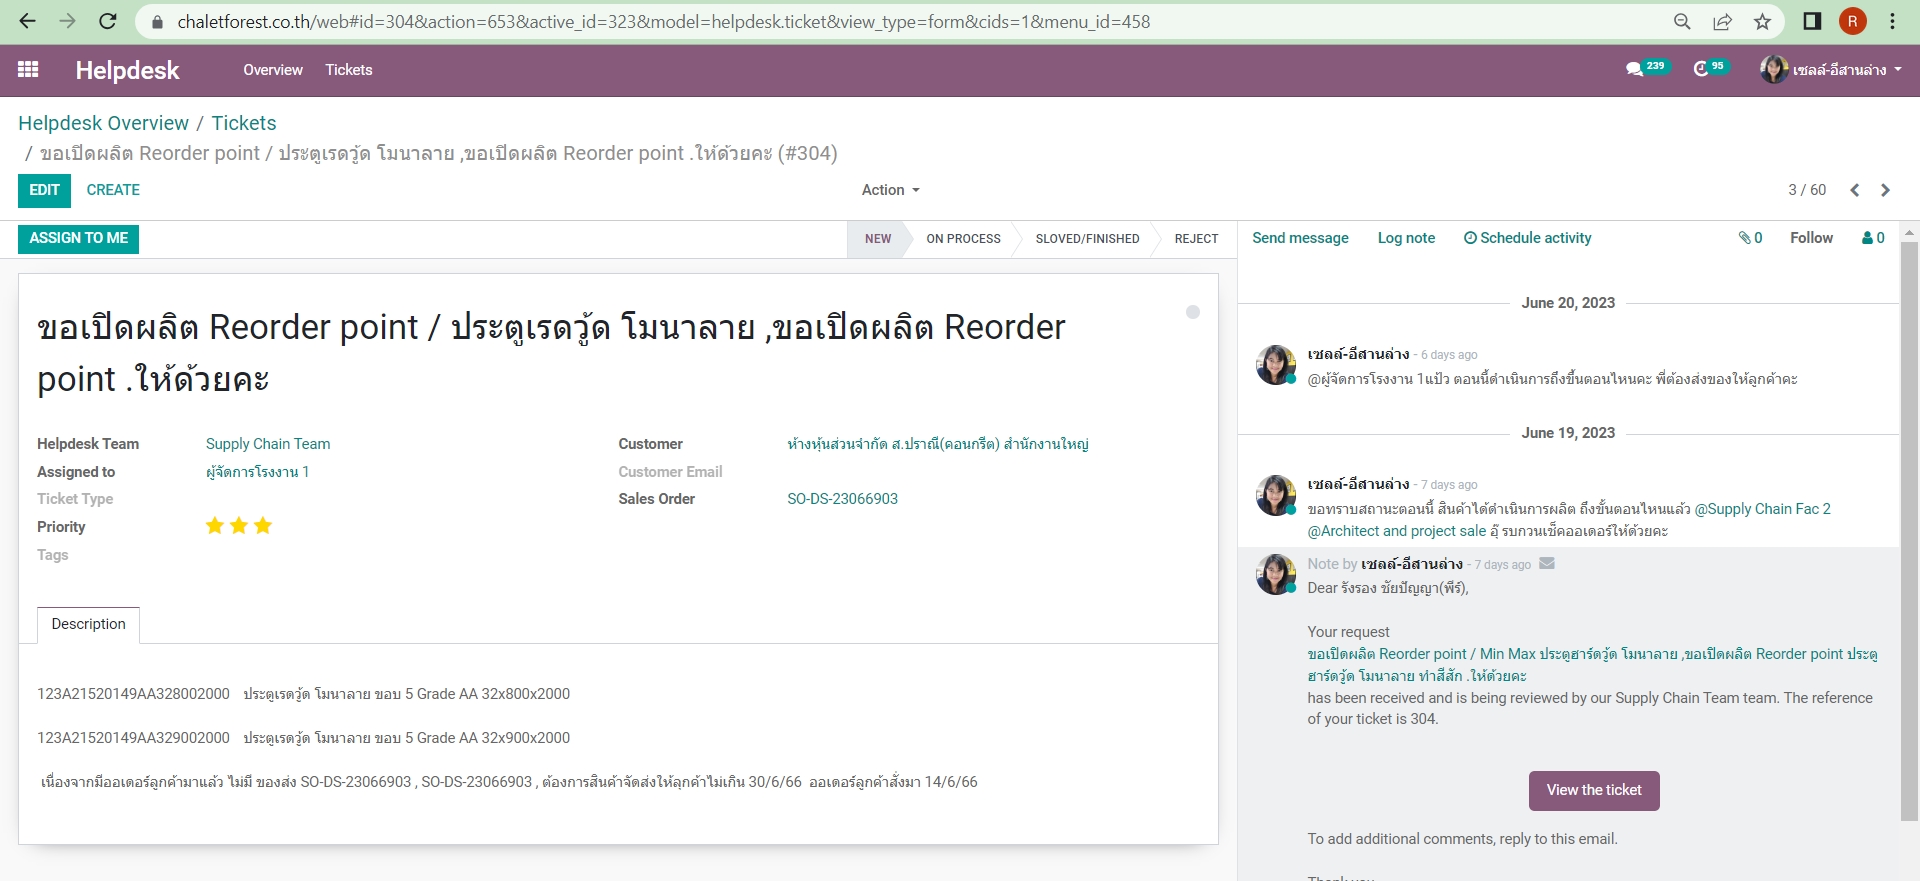1920x881 pixels.
Task: Open Chrome's three-dot menu
Action: click(x=1892, y=21)
